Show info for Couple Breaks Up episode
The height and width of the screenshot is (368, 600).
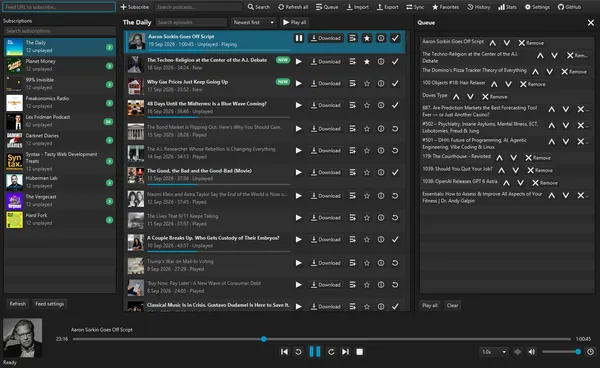381,239
